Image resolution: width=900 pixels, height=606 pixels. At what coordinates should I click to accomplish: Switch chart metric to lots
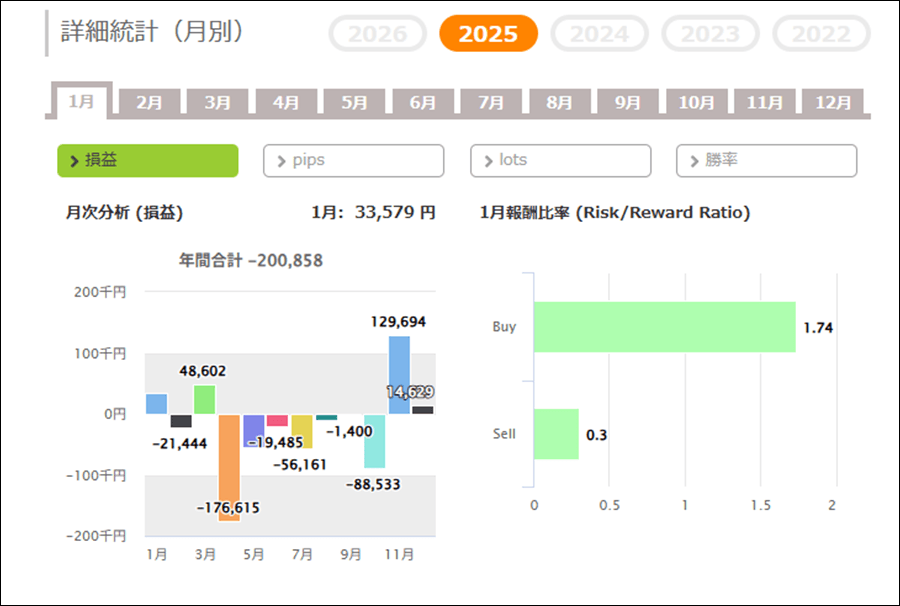click(560, 161)
